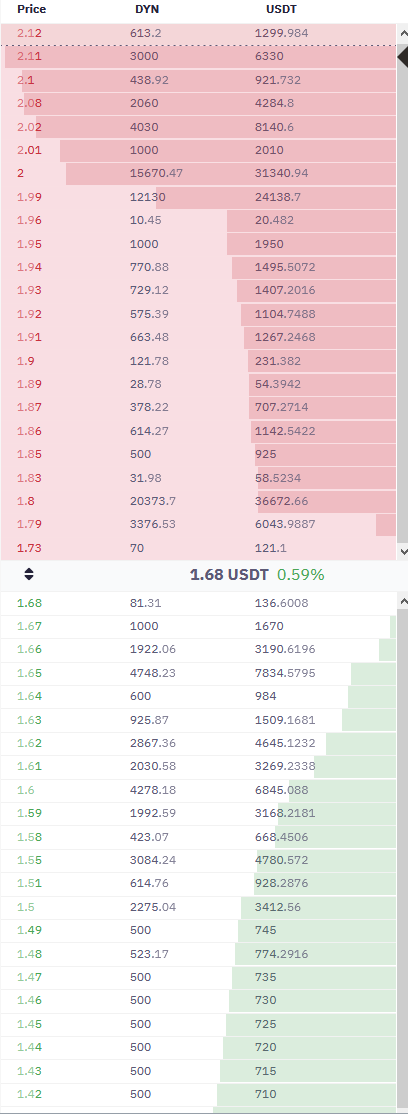408x1114 pixels.
Task: Pick the ask row priced at 2
Action: (198, 173)
